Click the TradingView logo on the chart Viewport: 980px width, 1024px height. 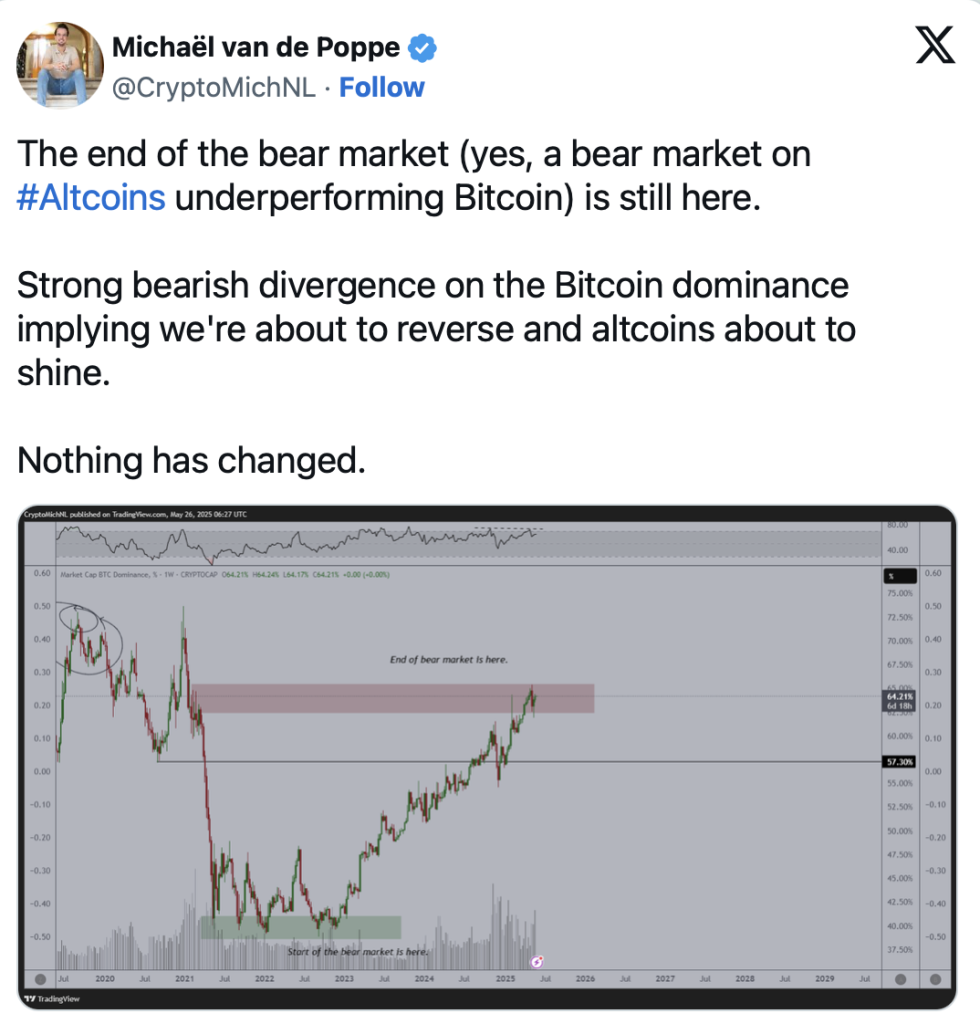52,999
